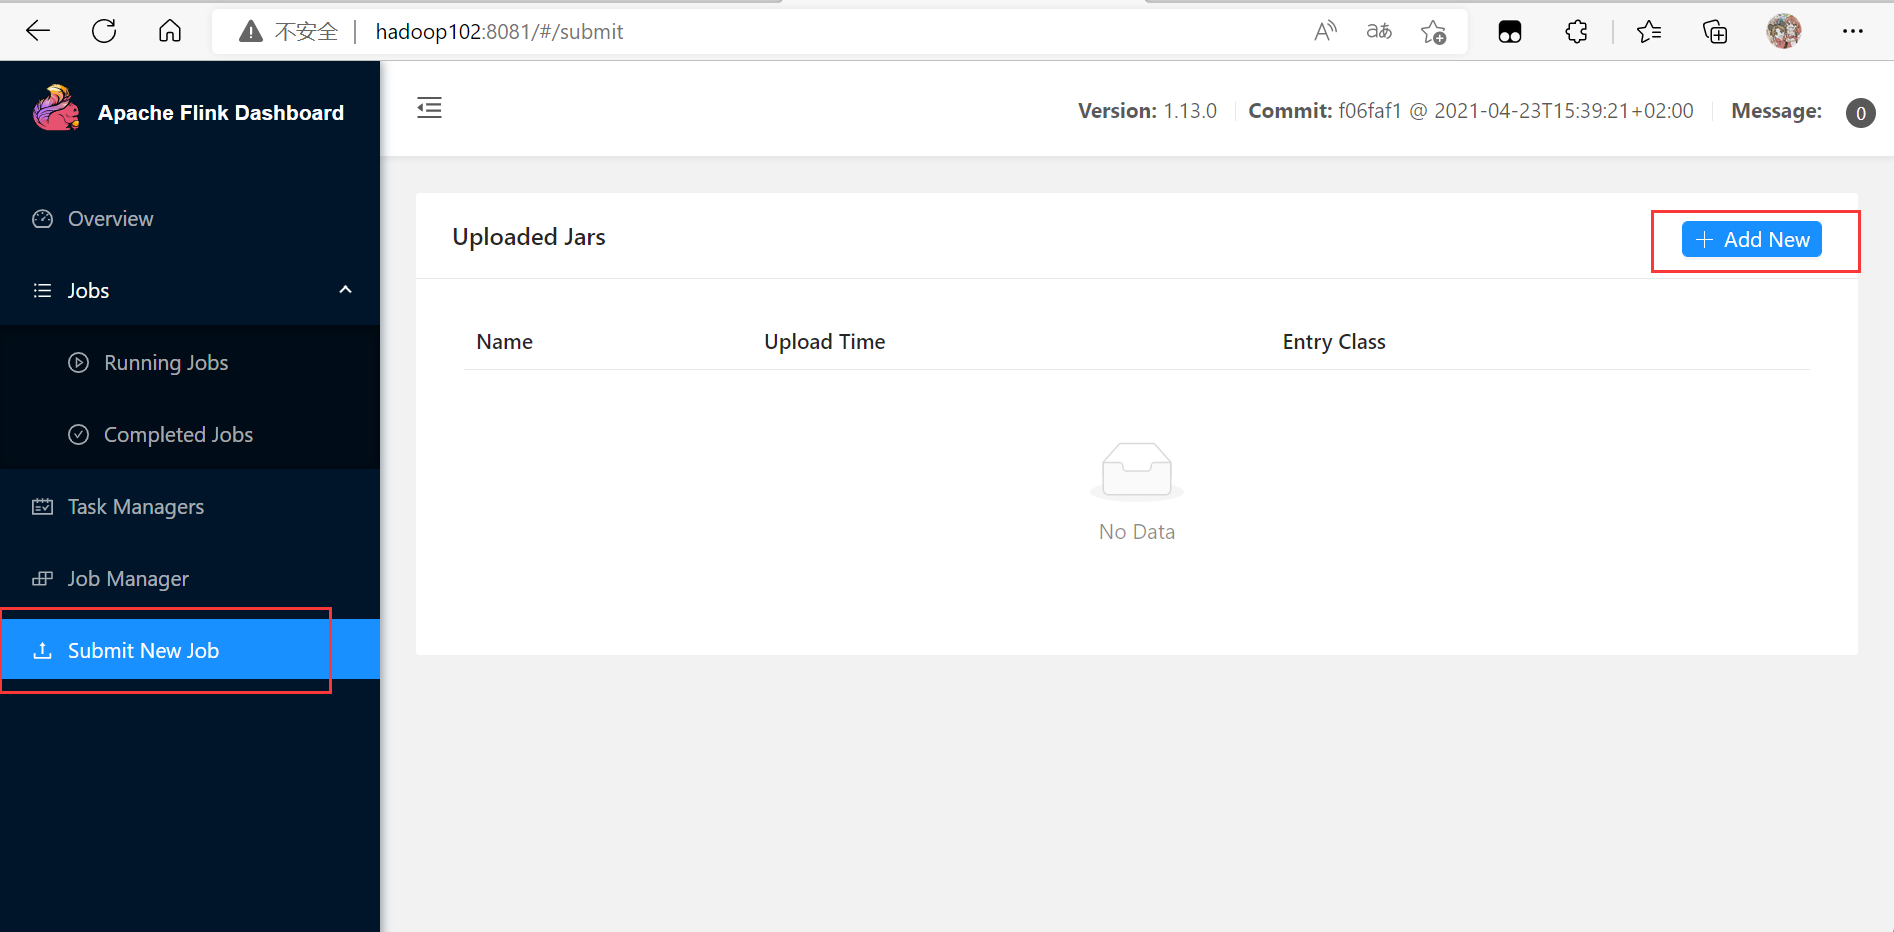The image size is (1894, 932).
Task: Click the No Data text
Action: (1137, 532)
